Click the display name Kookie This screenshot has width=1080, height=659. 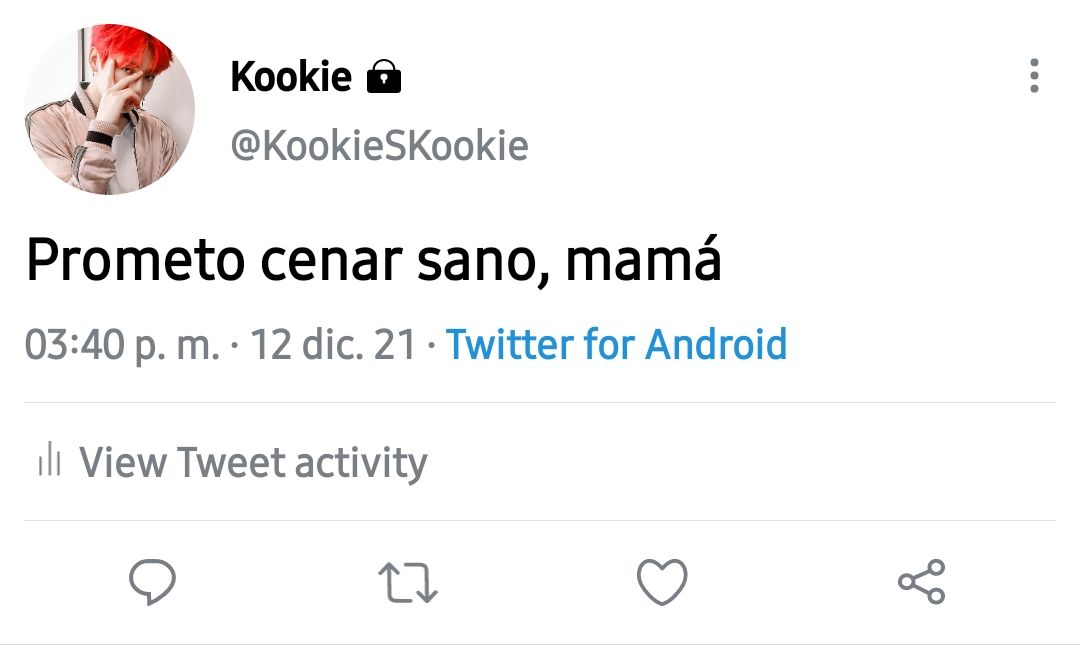(x=291, y=76)
